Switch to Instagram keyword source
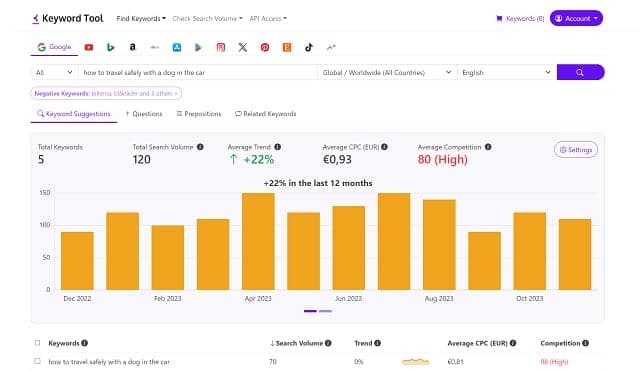 (x=221, y=47)
